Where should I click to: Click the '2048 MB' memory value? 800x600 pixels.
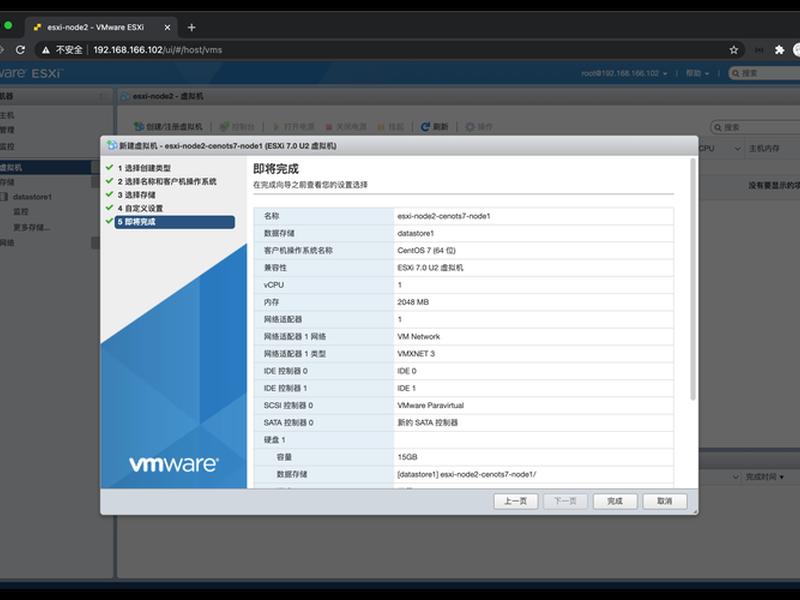click(413, 302)
